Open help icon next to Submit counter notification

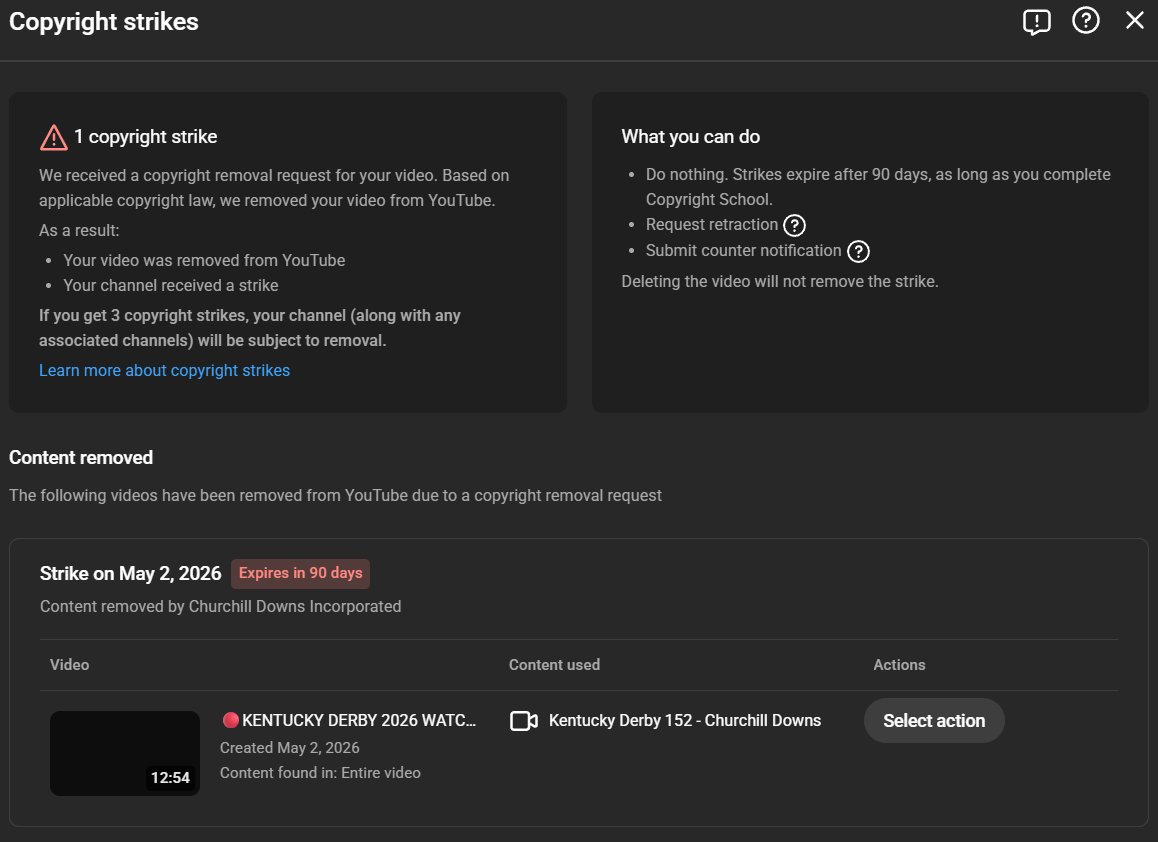[858, 251]
